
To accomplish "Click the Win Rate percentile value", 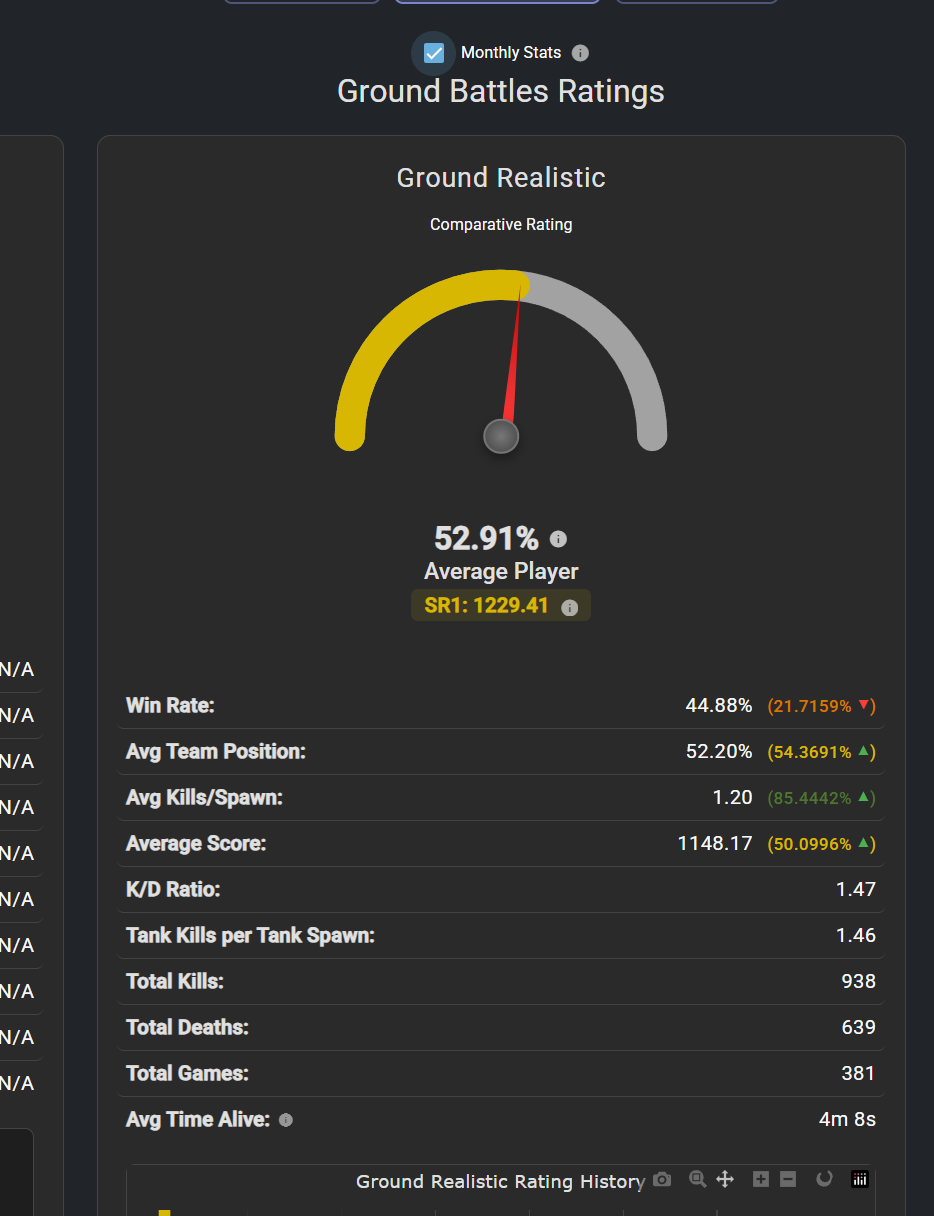I will (x=821, y=706).
